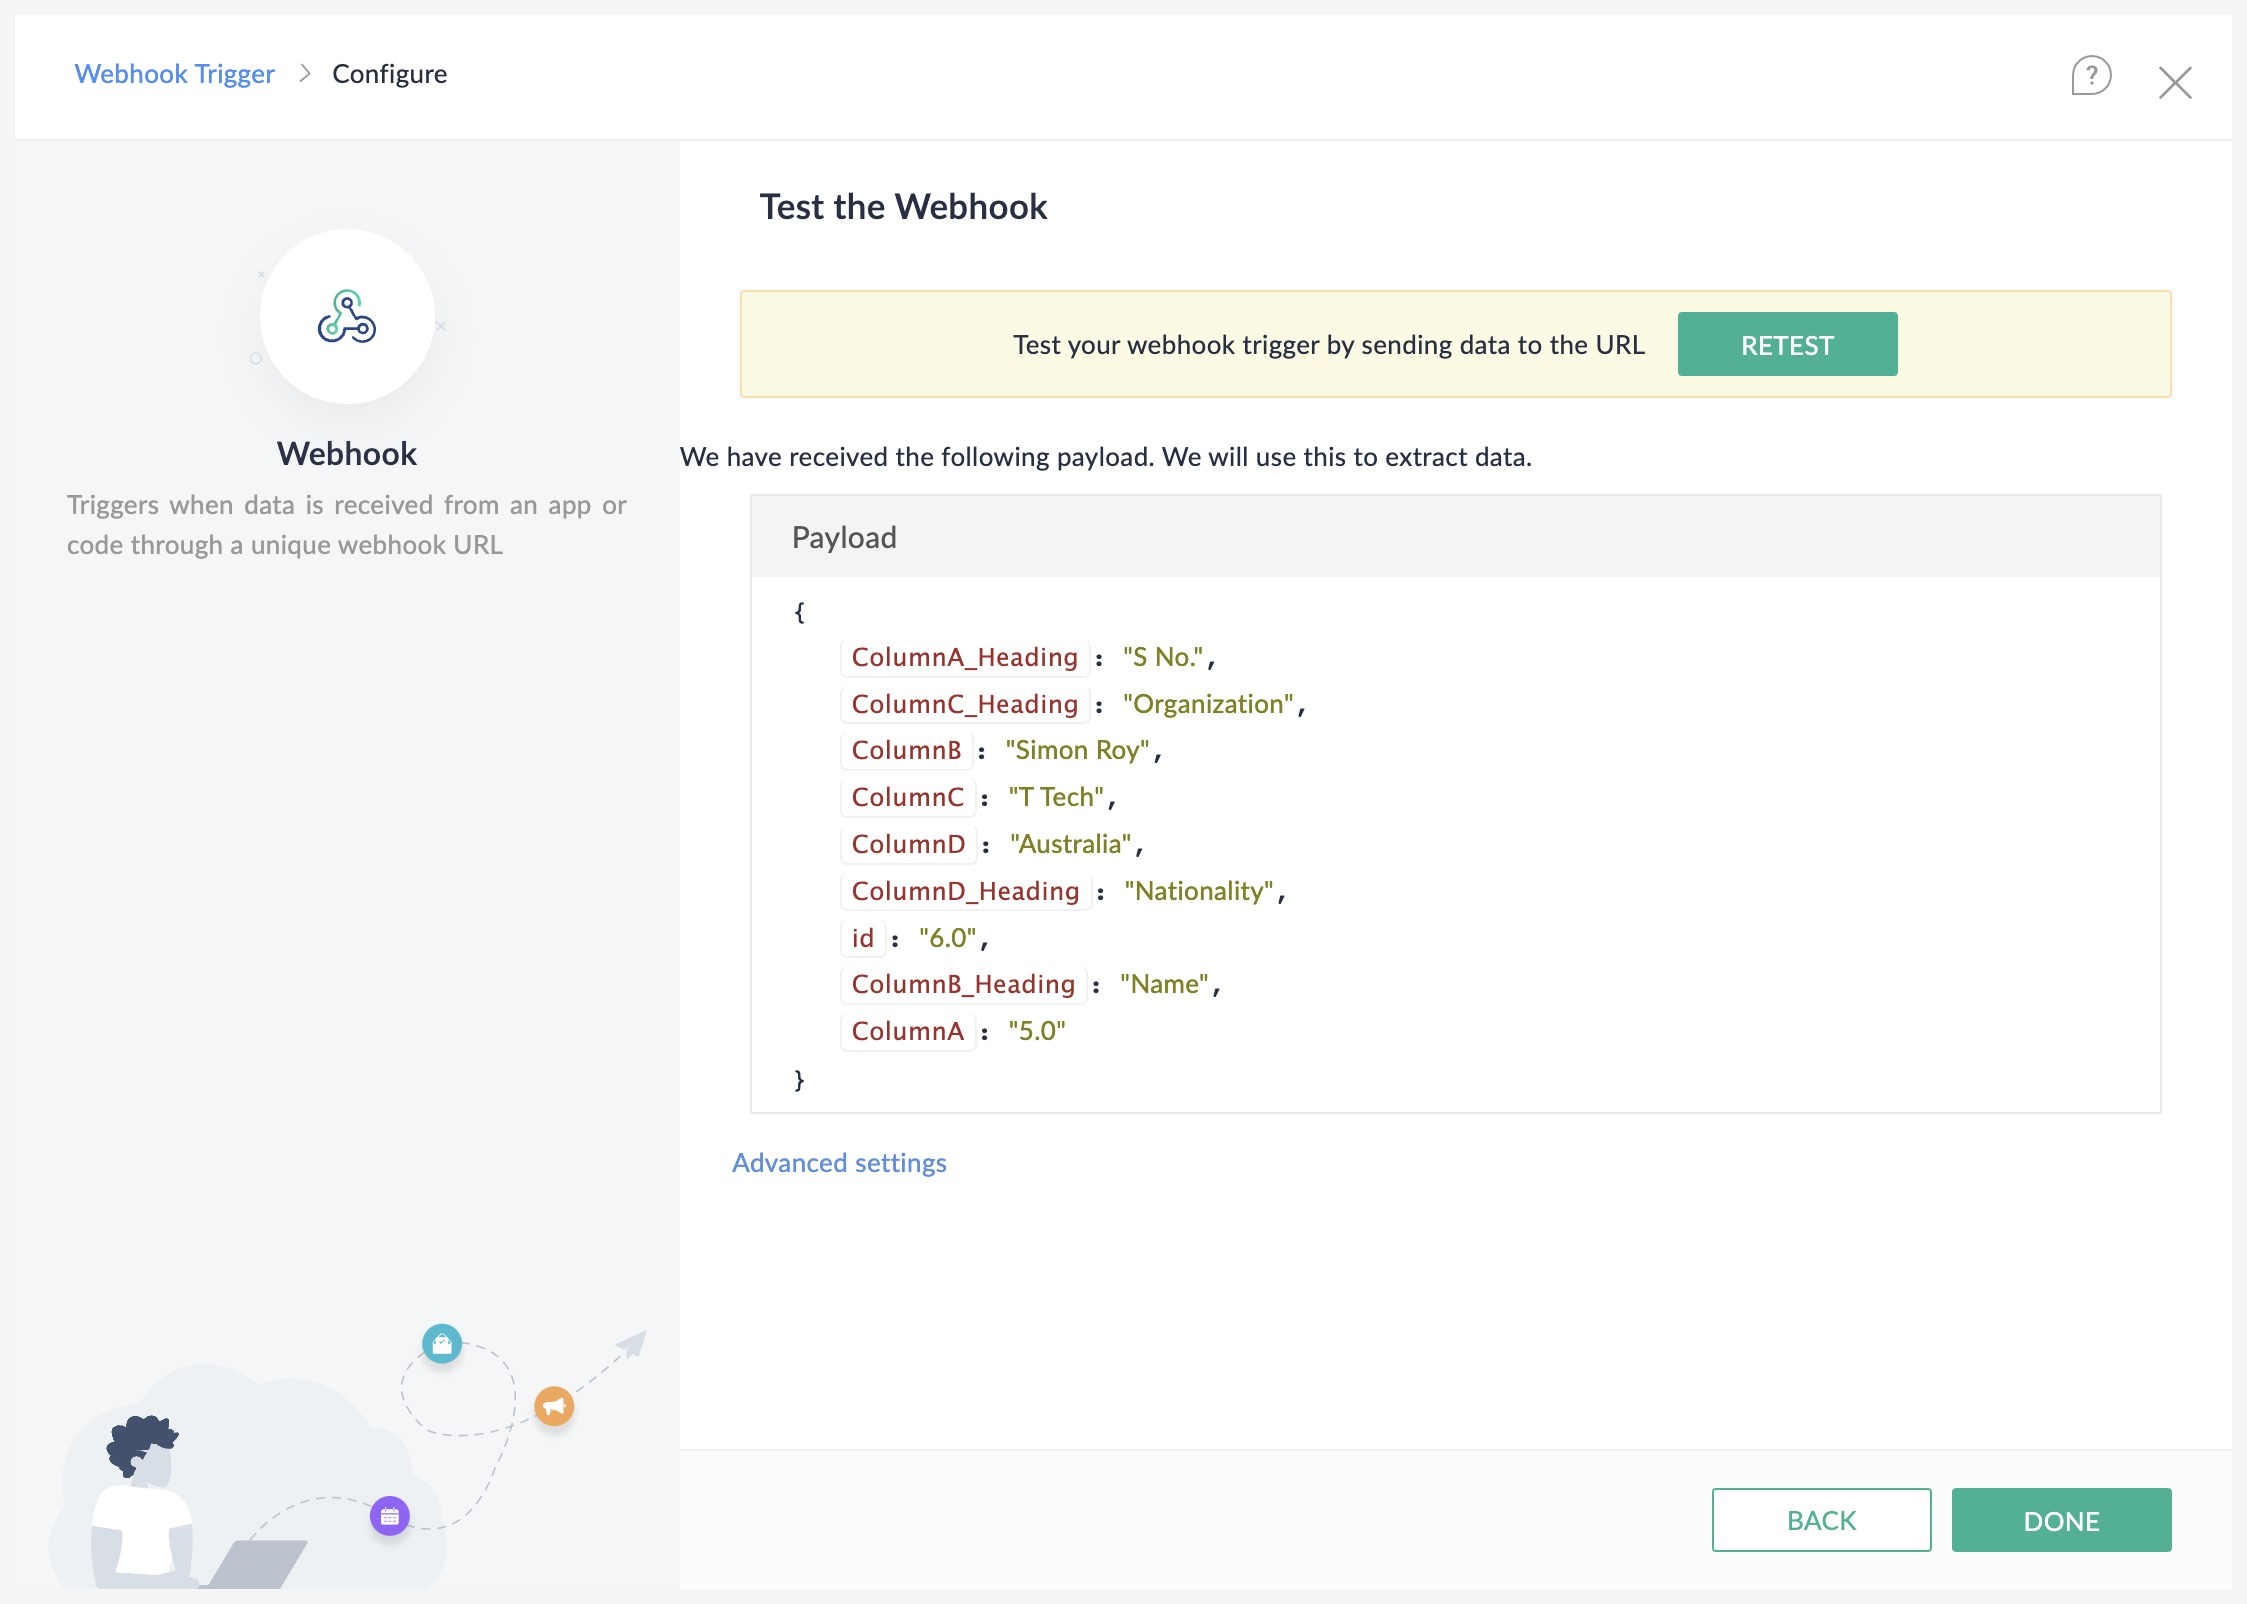This screenshot has height=1604, width=2247.
Task: Click the id key in payload
Action: tap(862, 938)
